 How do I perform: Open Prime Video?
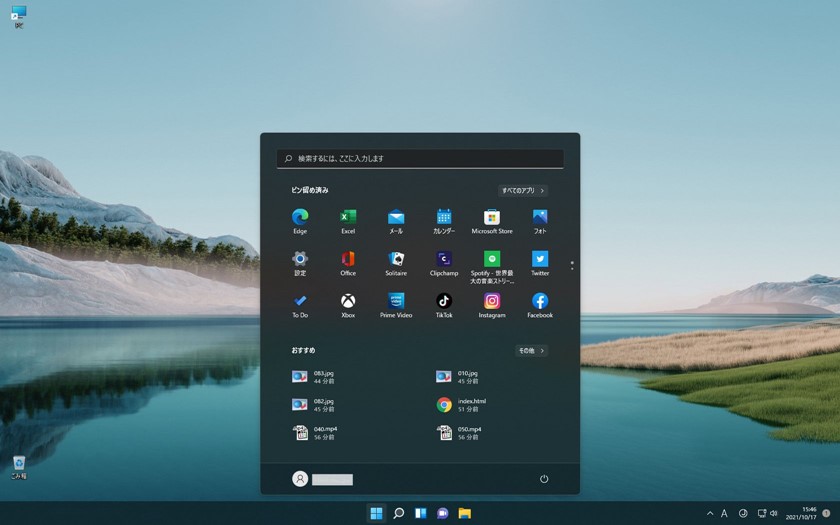[x=396, y=305]
